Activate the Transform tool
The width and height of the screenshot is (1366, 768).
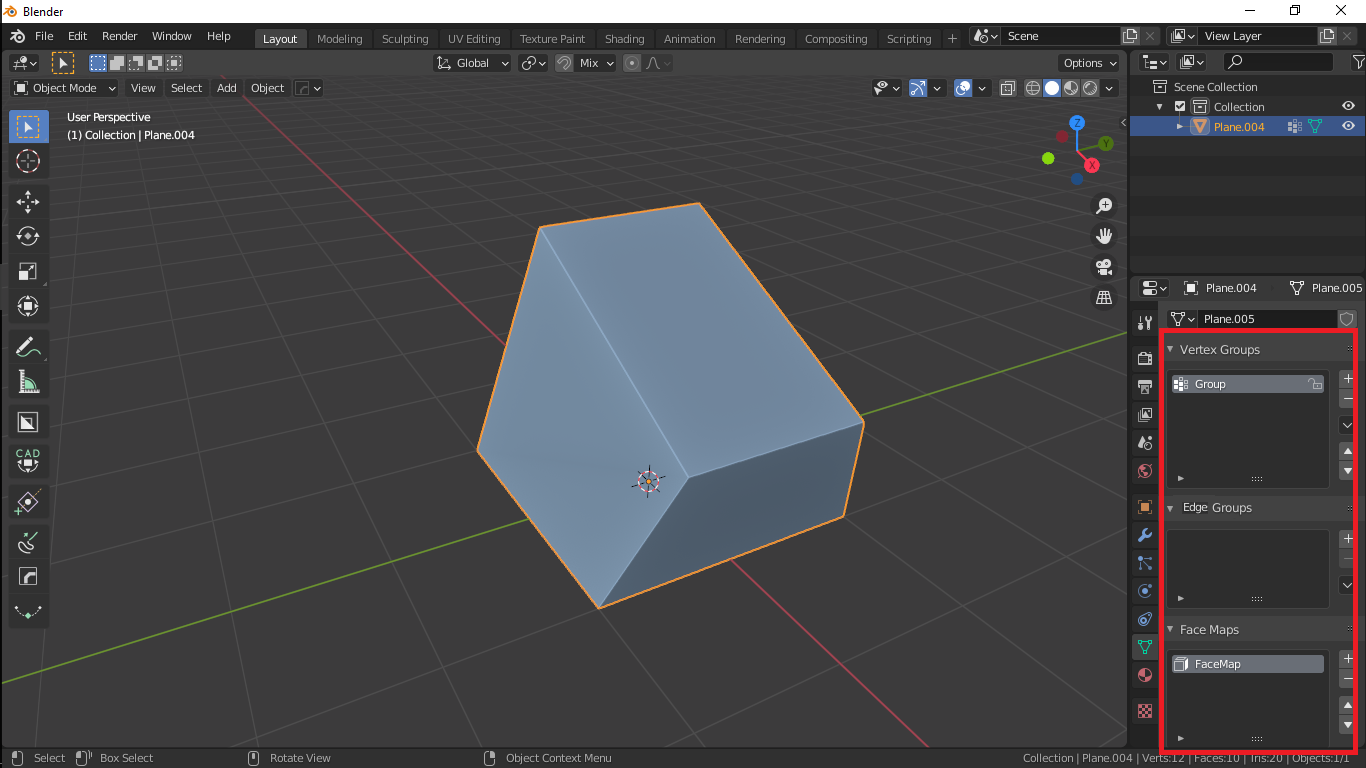coord(28,306)
